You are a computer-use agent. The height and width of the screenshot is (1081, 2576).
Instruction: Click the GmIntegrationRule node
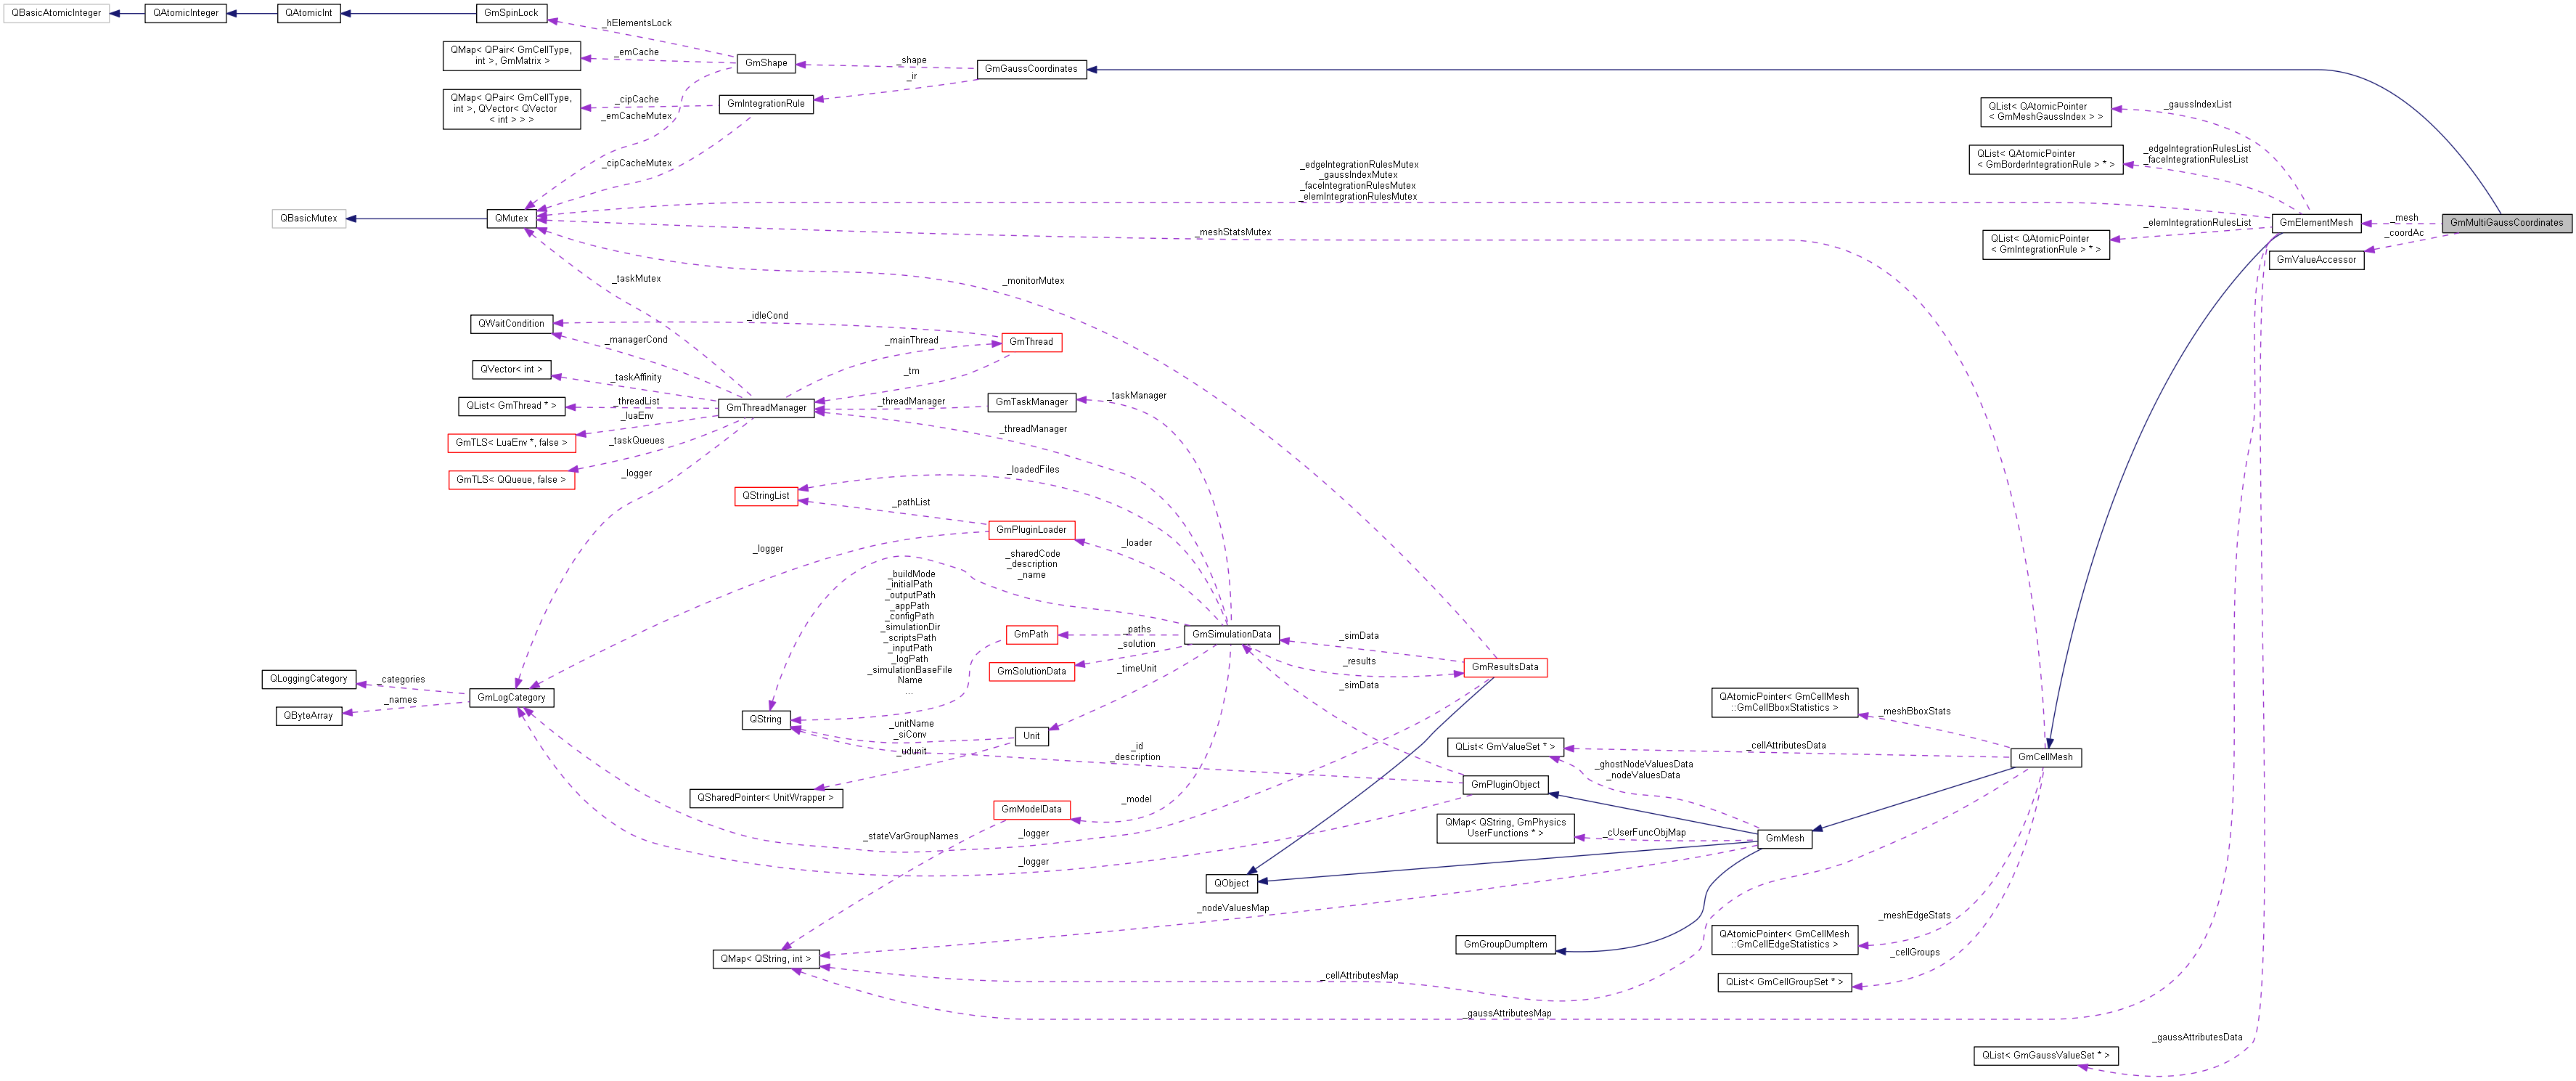pyautogui.click(x=766, y=104)
